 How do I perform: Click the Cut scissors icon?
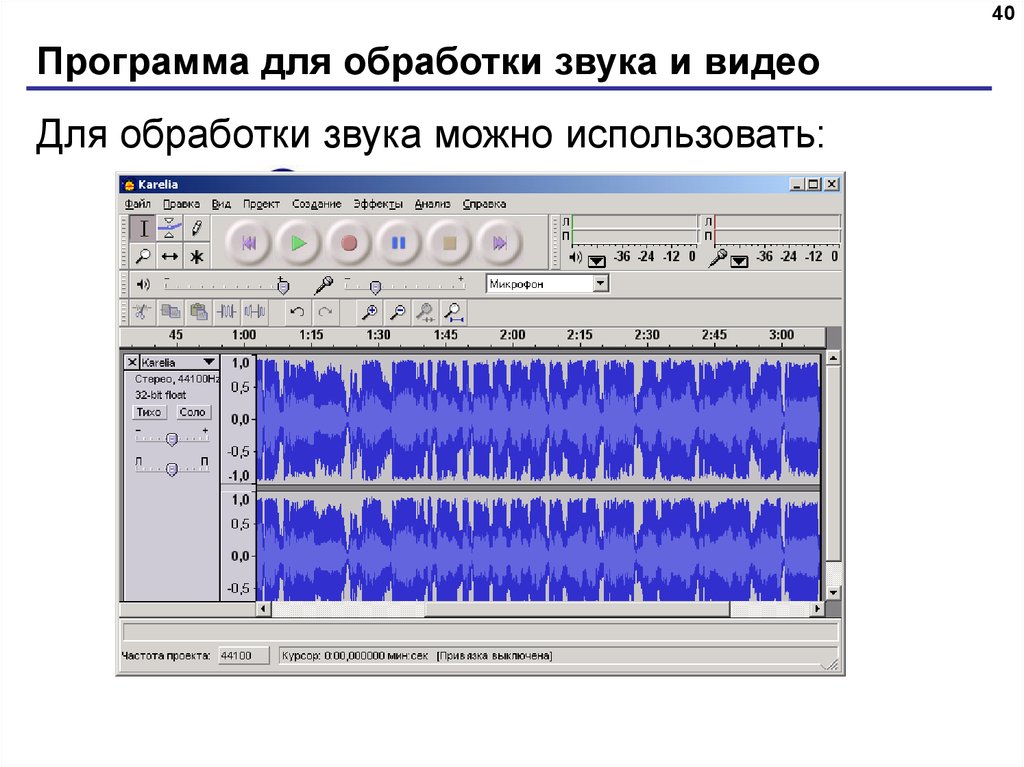click(x=142, y=312)
